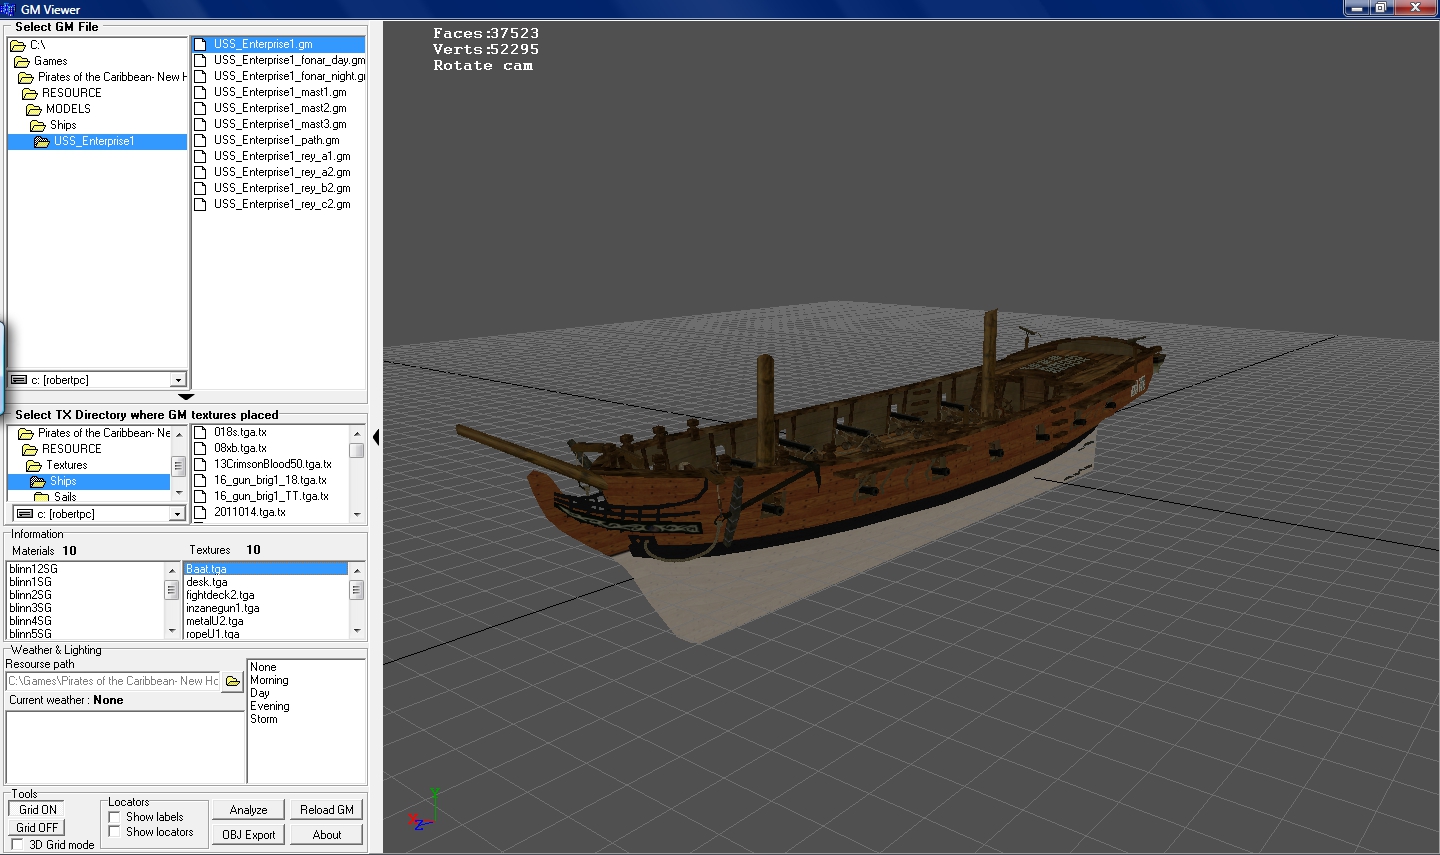Select material blinn12SG

[x=33, y=569]
